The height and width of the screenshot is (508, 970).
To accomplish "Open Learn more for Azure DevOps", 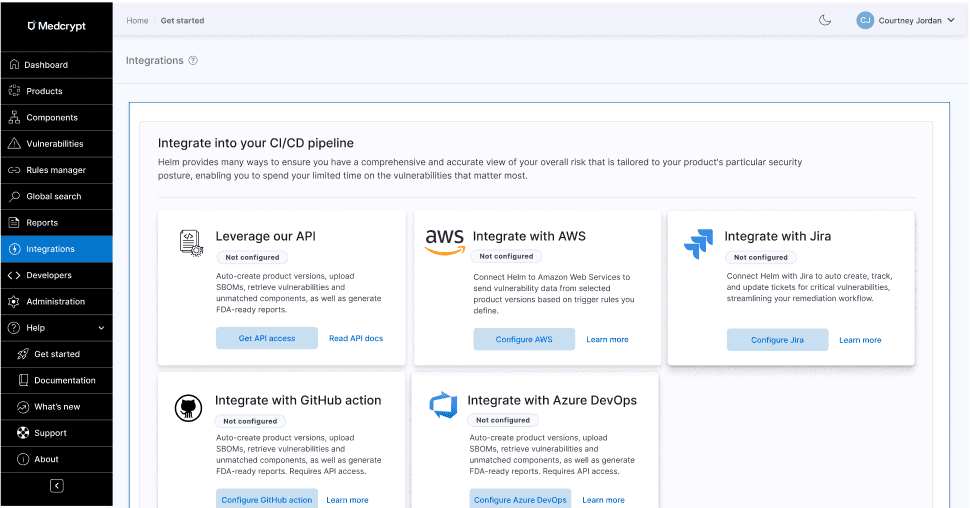I will 603,500.
